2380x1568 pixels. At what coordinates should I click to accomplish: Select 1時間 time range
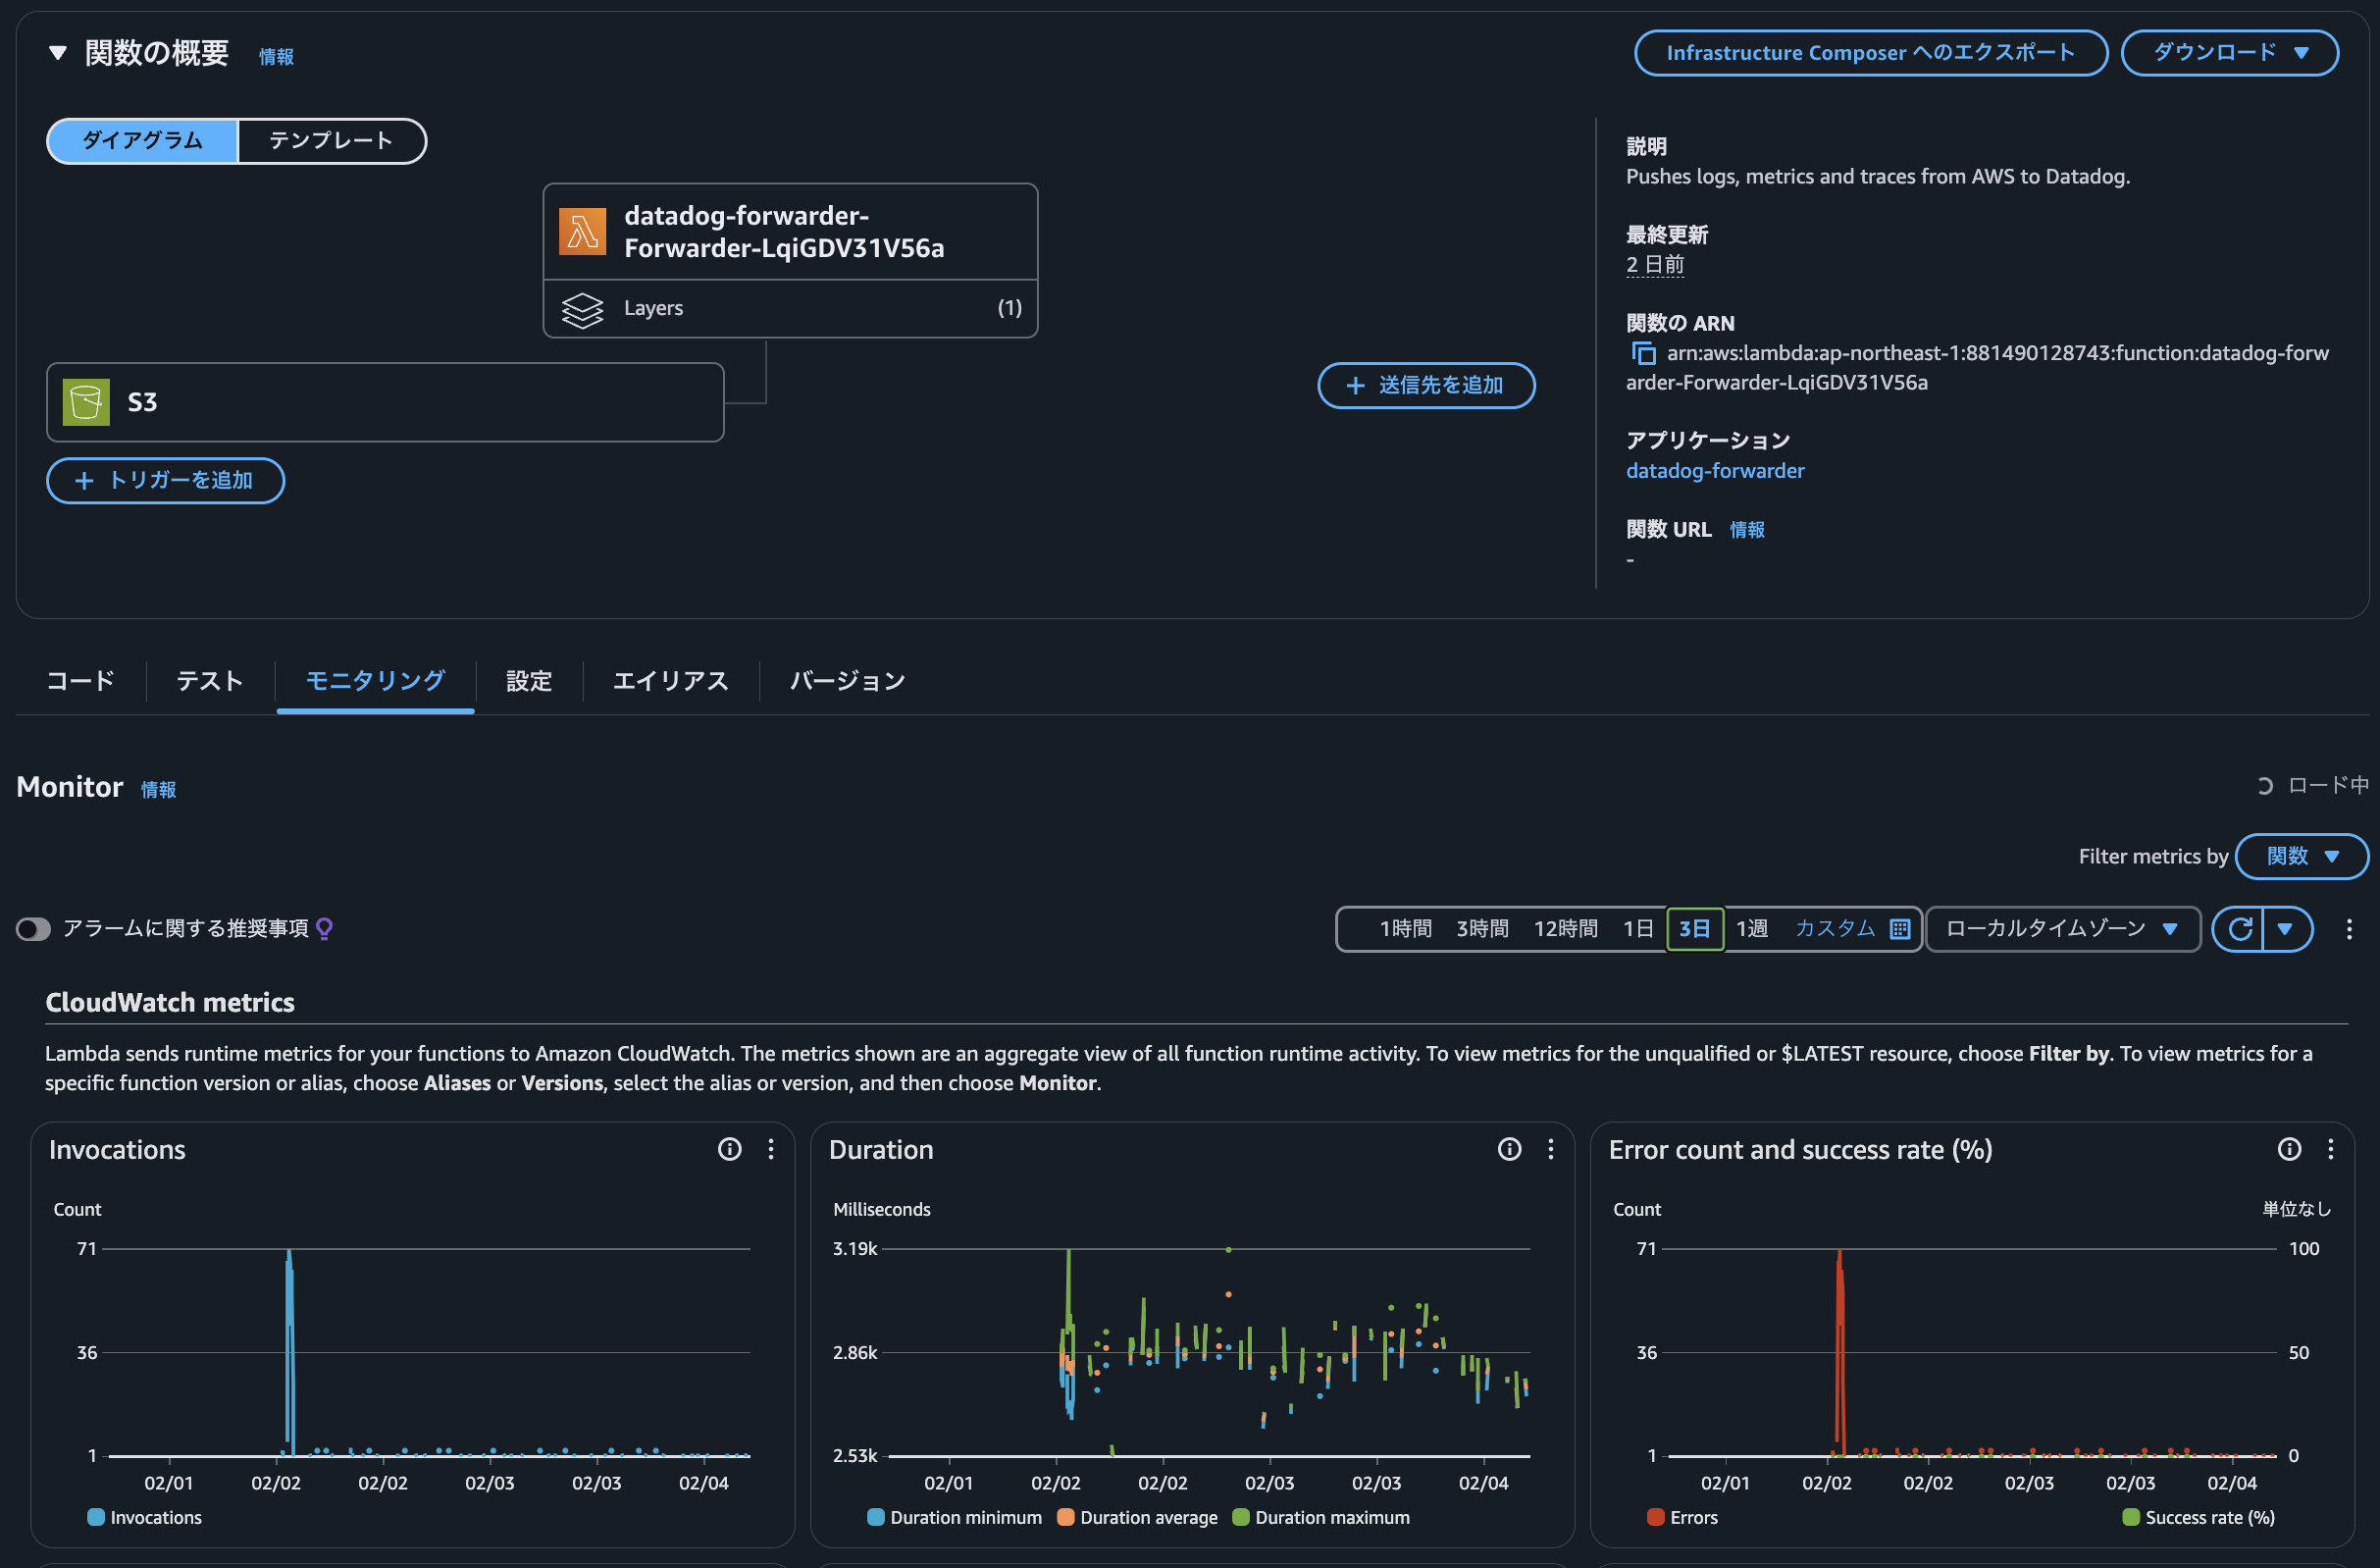pos(1405,930)
